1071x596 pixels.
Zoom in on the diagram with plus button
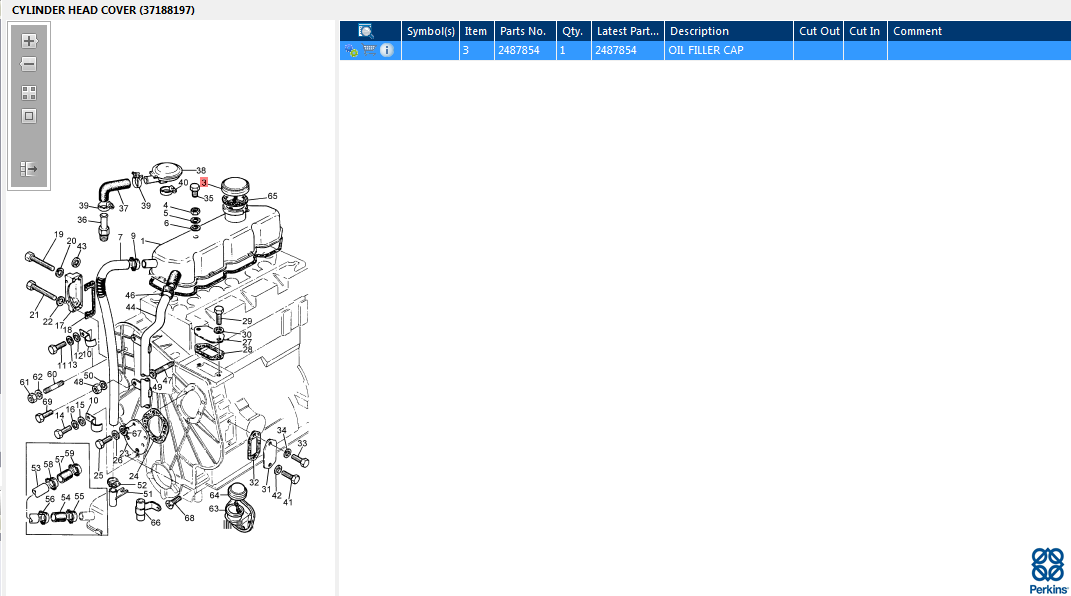coord(29,41)
